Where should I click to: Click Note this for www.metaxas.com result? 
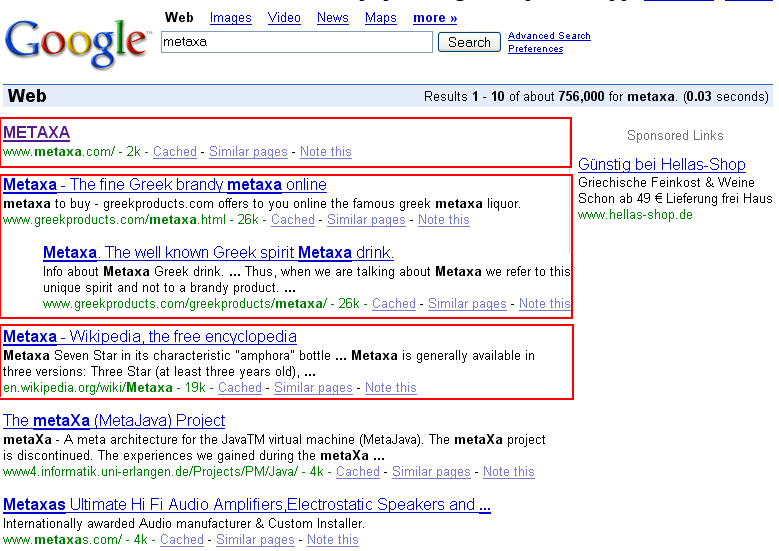pos(333,540)
